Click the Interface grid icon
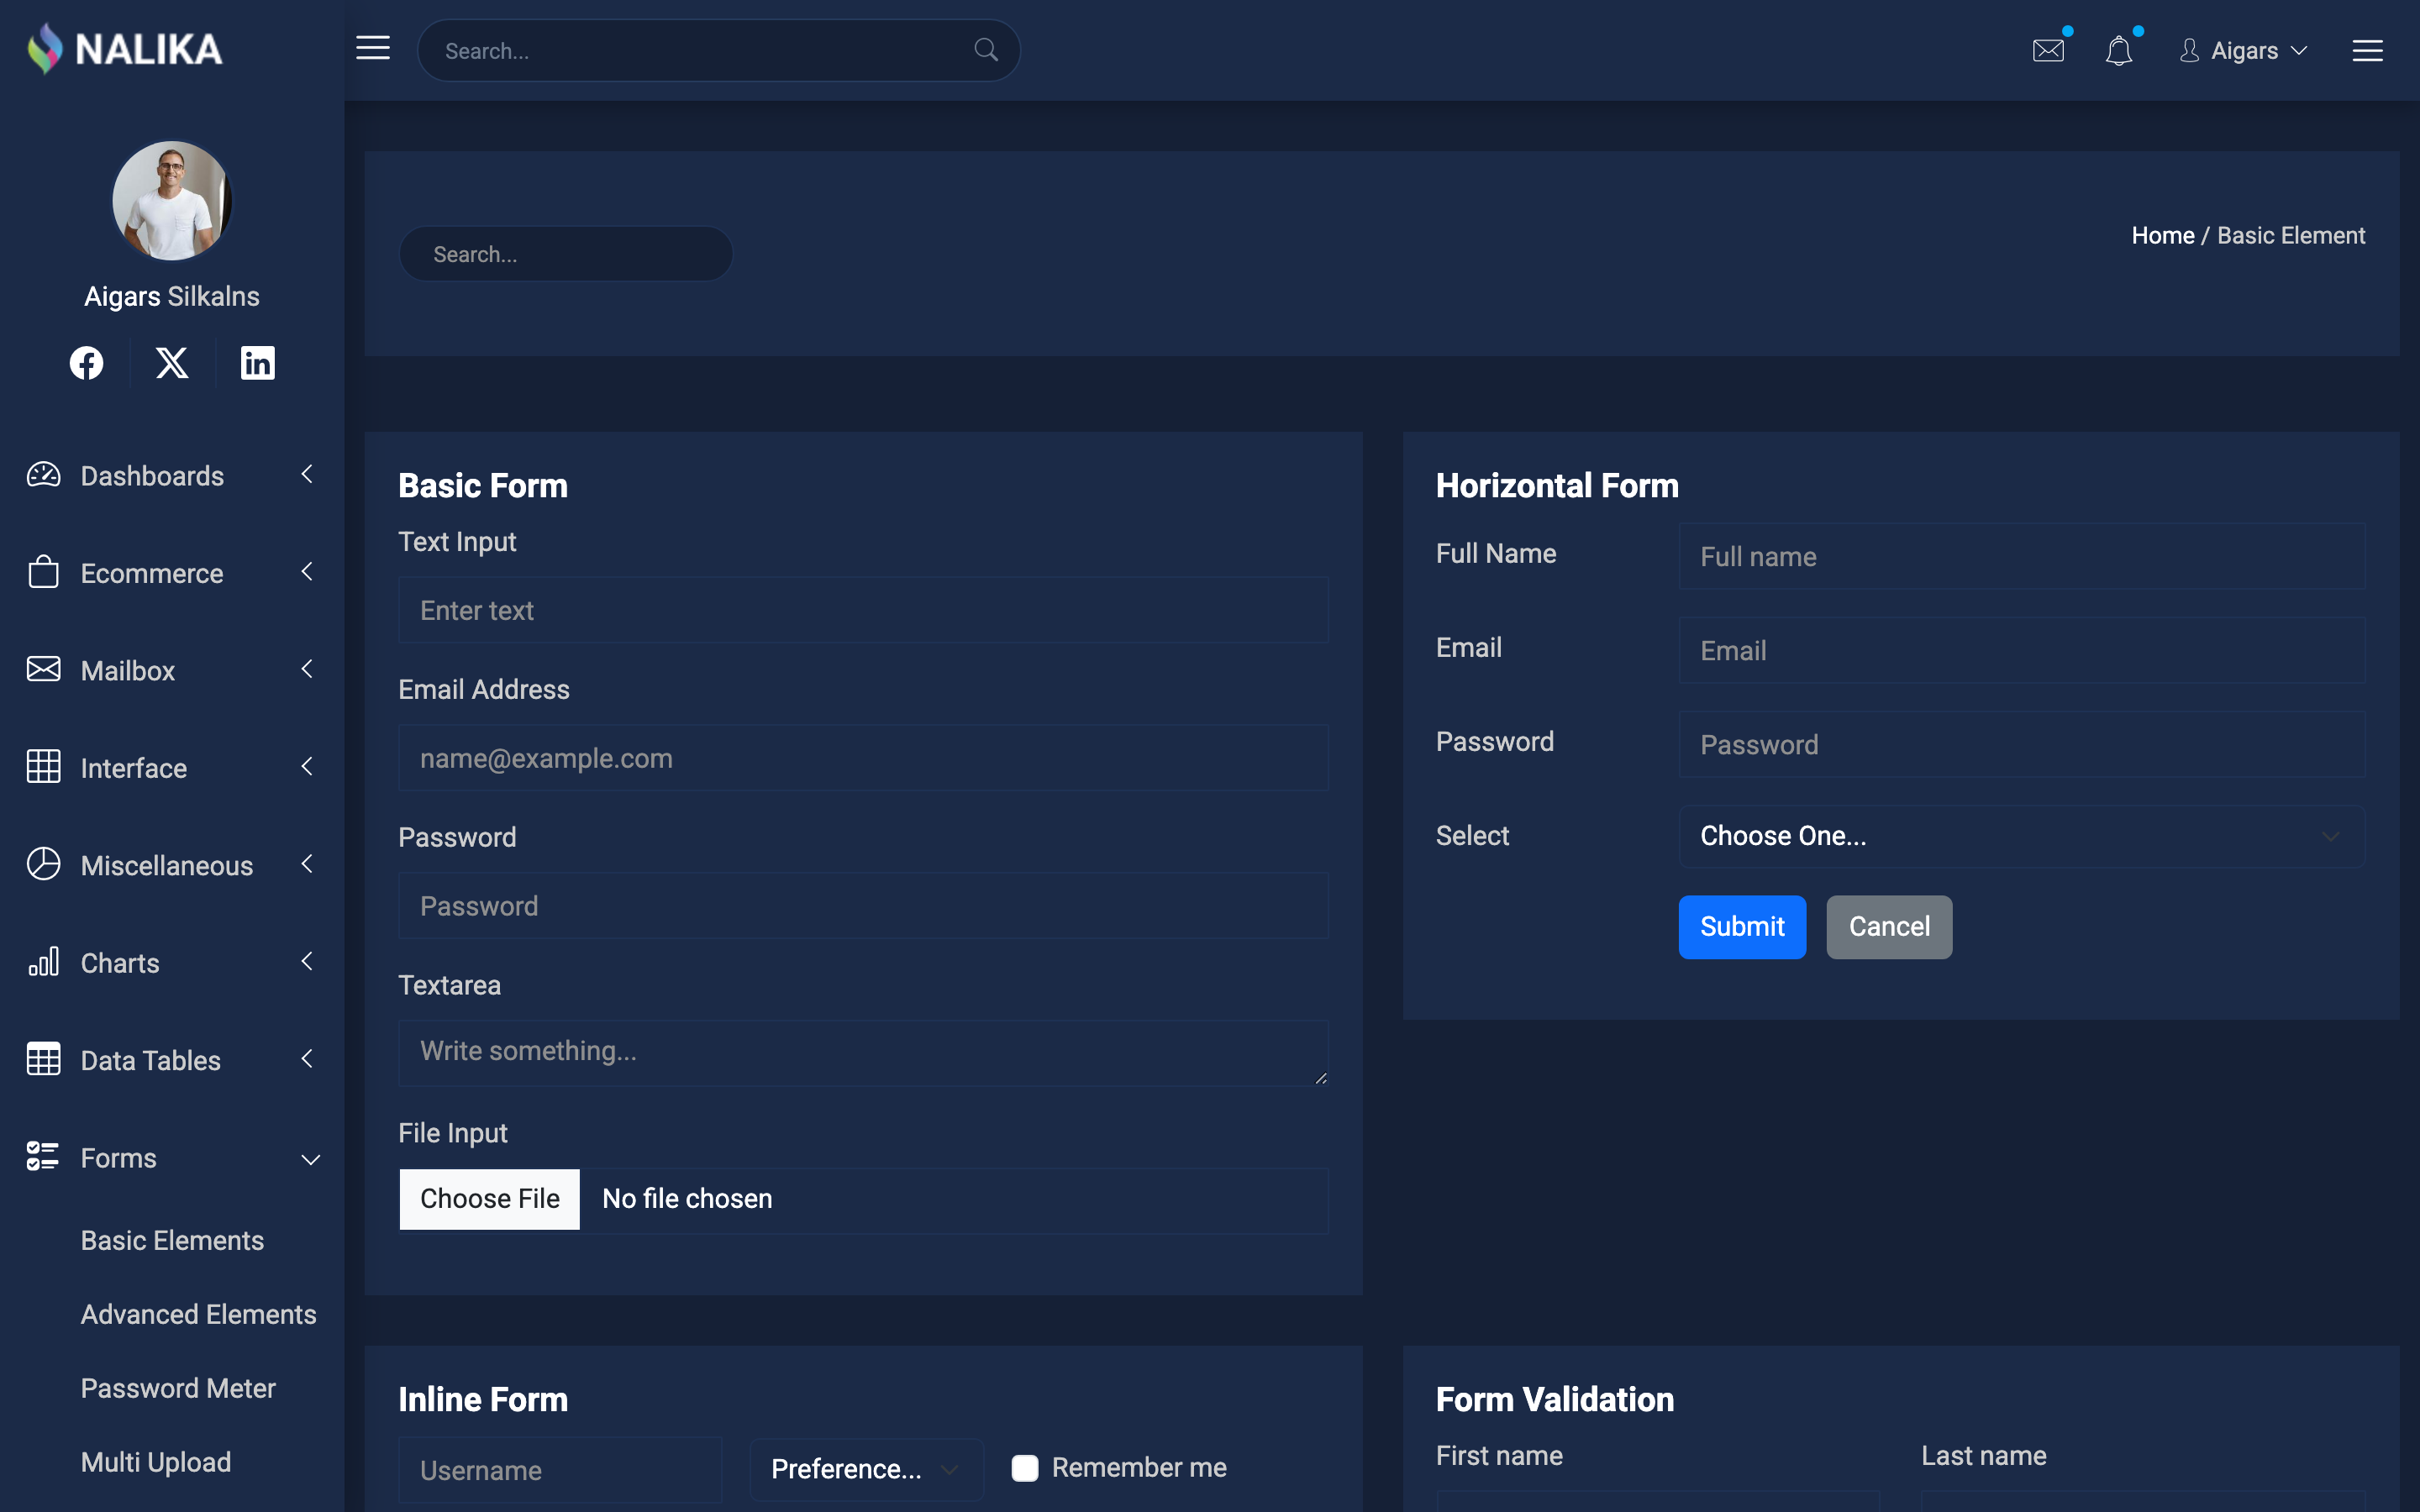Screen dimensions: 2420x1512 pyautogui.click(x=43, y=767)
